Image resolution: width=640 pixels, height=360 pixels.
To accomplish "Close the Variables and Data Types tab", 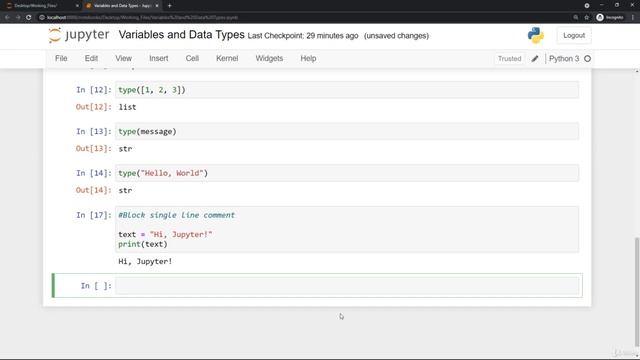I will point(157,6).
